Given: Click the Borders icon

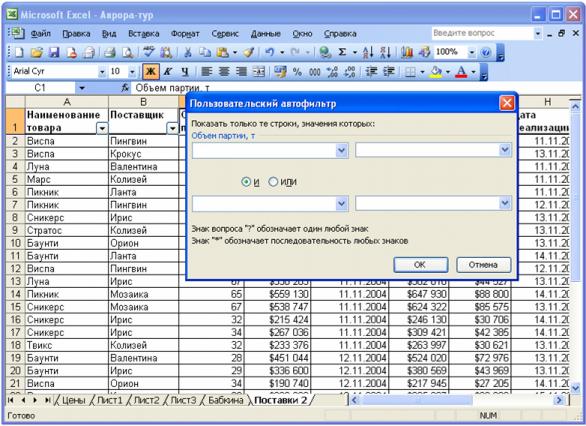Looking at the screenshot, I should [x=410, y=71].
